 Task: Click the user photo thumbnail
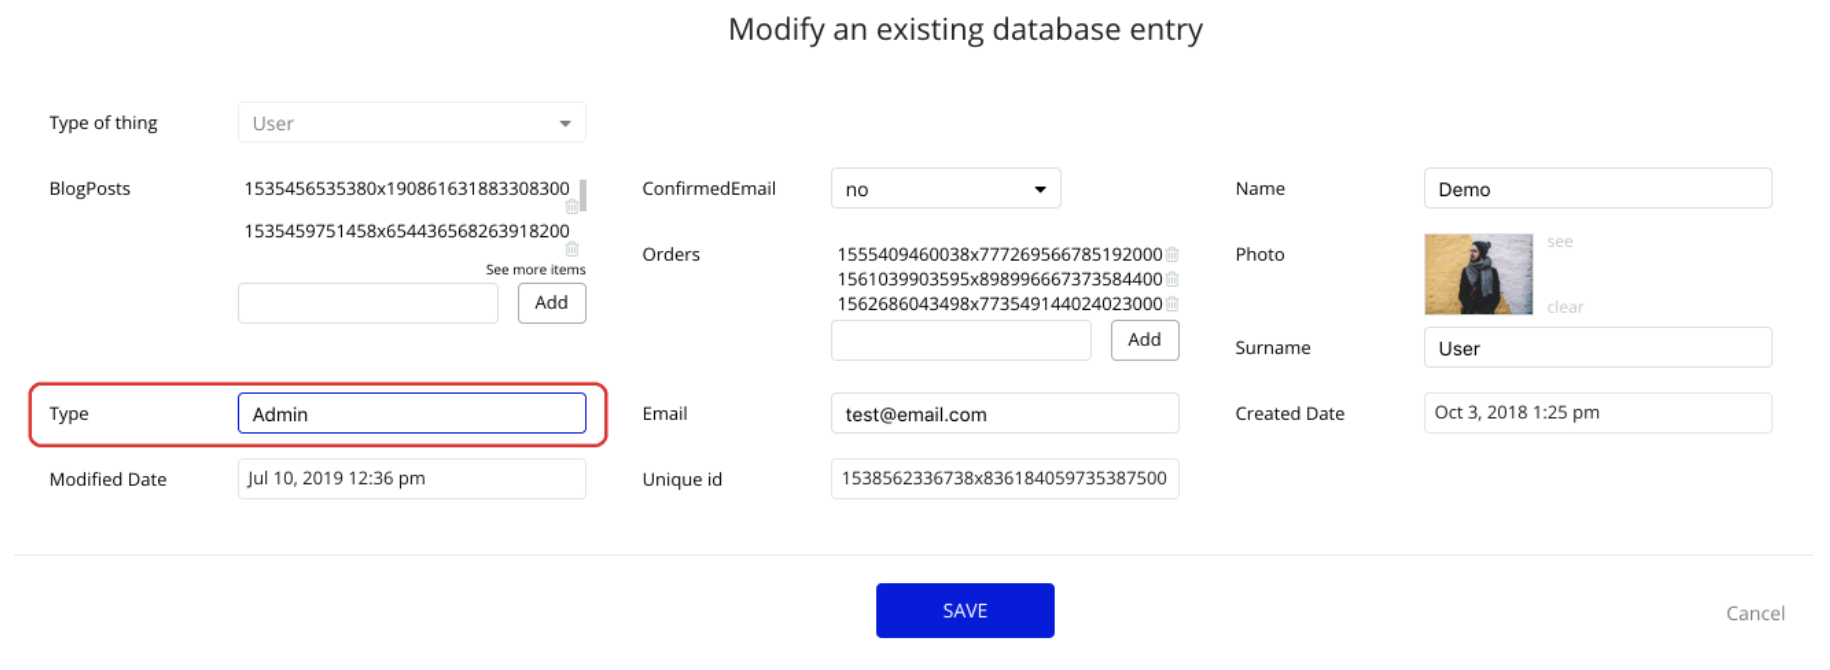click(x=1478, y=274)
